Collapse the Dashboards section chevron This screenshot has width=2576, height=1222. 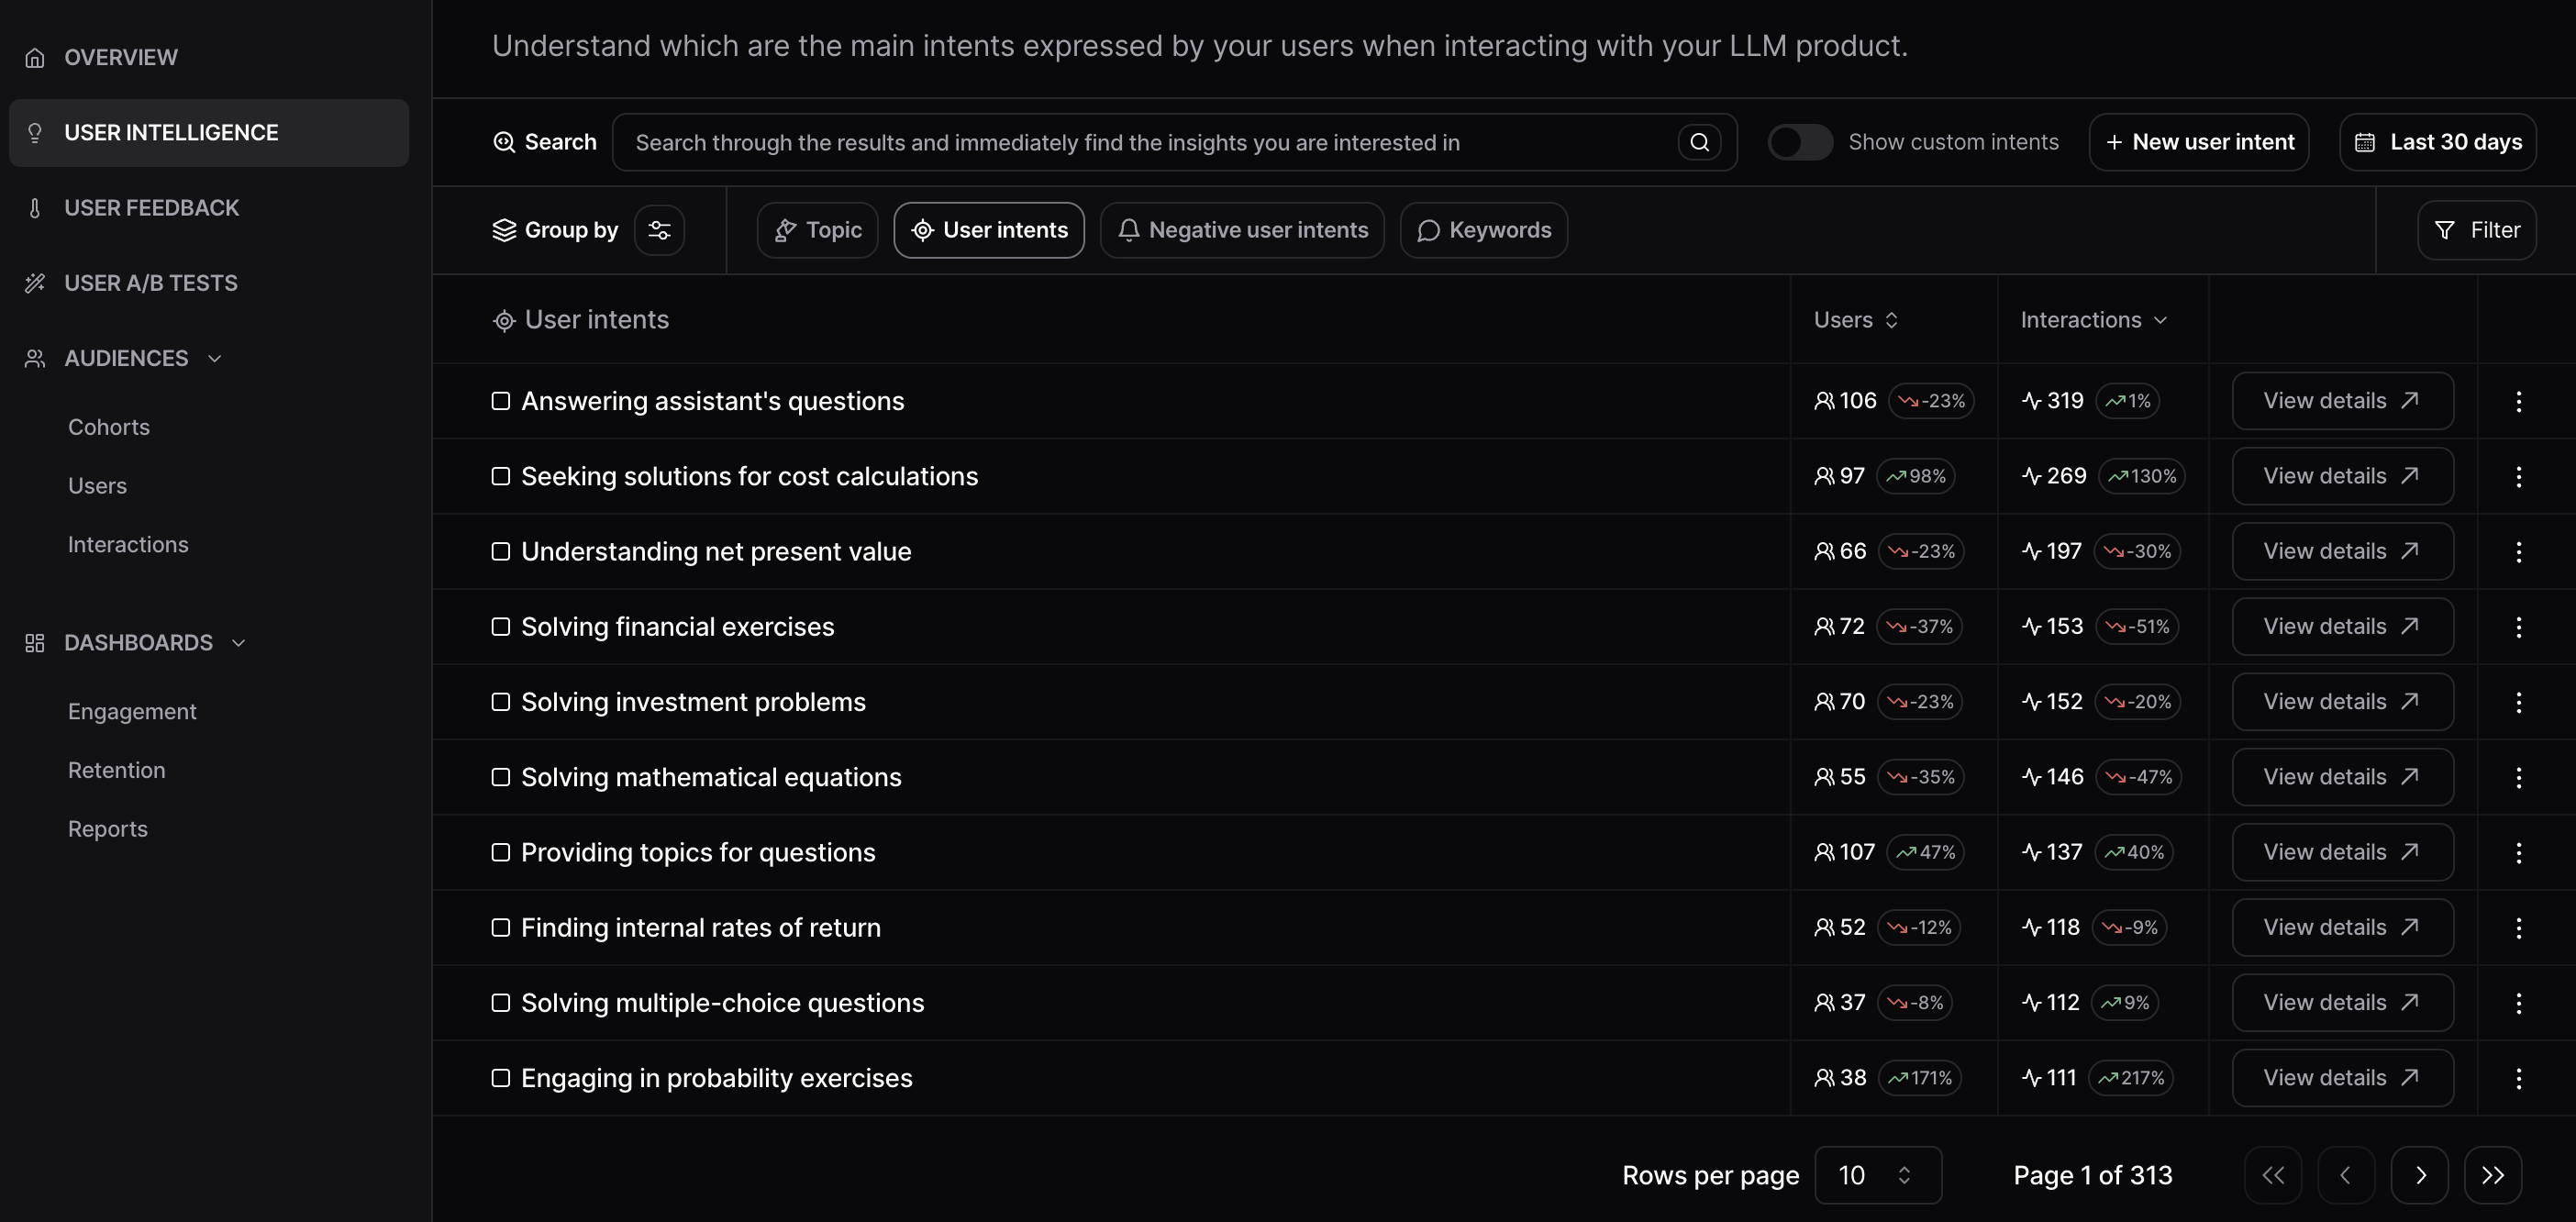click(238, 643)
